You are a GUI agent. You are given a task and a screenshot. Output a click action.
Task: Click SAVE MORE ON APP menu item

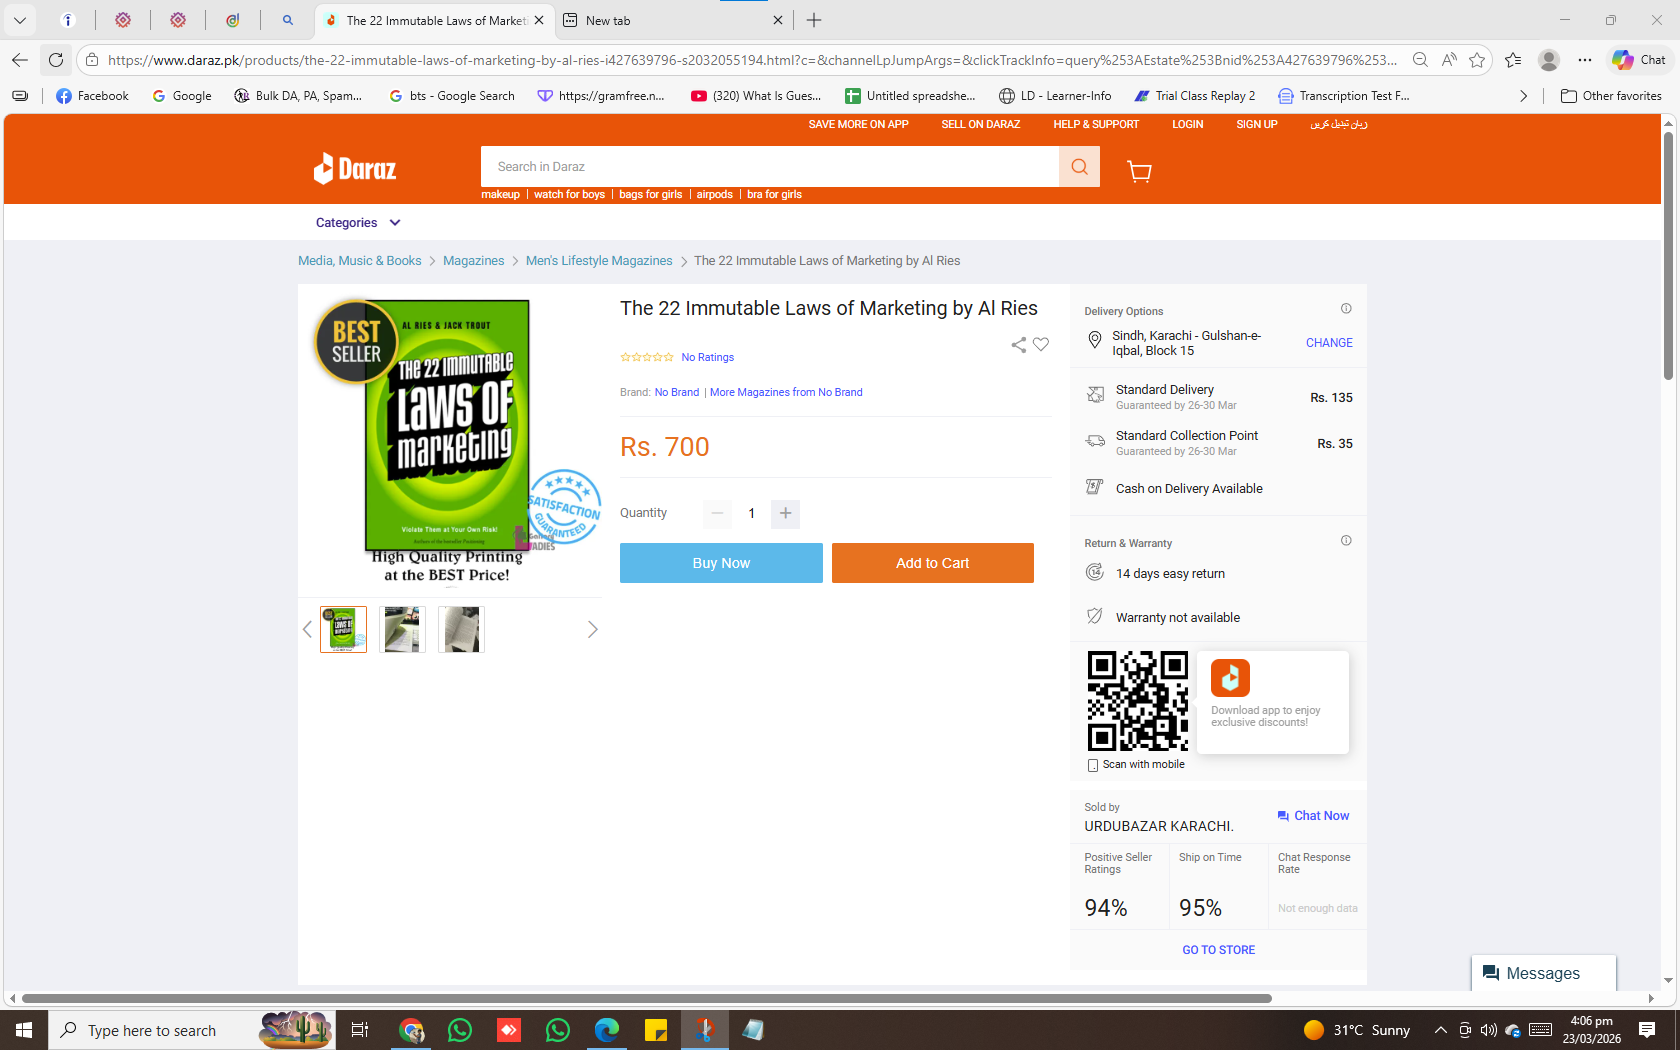click(858, 125)
